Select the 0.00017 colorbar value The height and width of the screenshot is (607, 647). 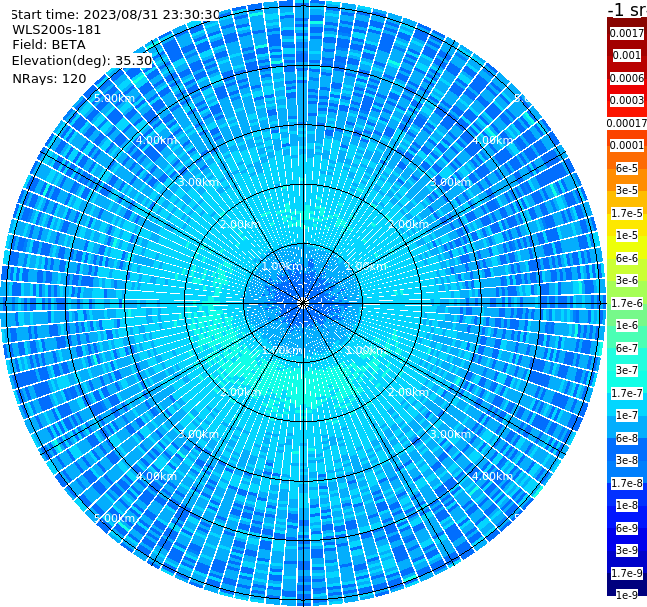627,123
